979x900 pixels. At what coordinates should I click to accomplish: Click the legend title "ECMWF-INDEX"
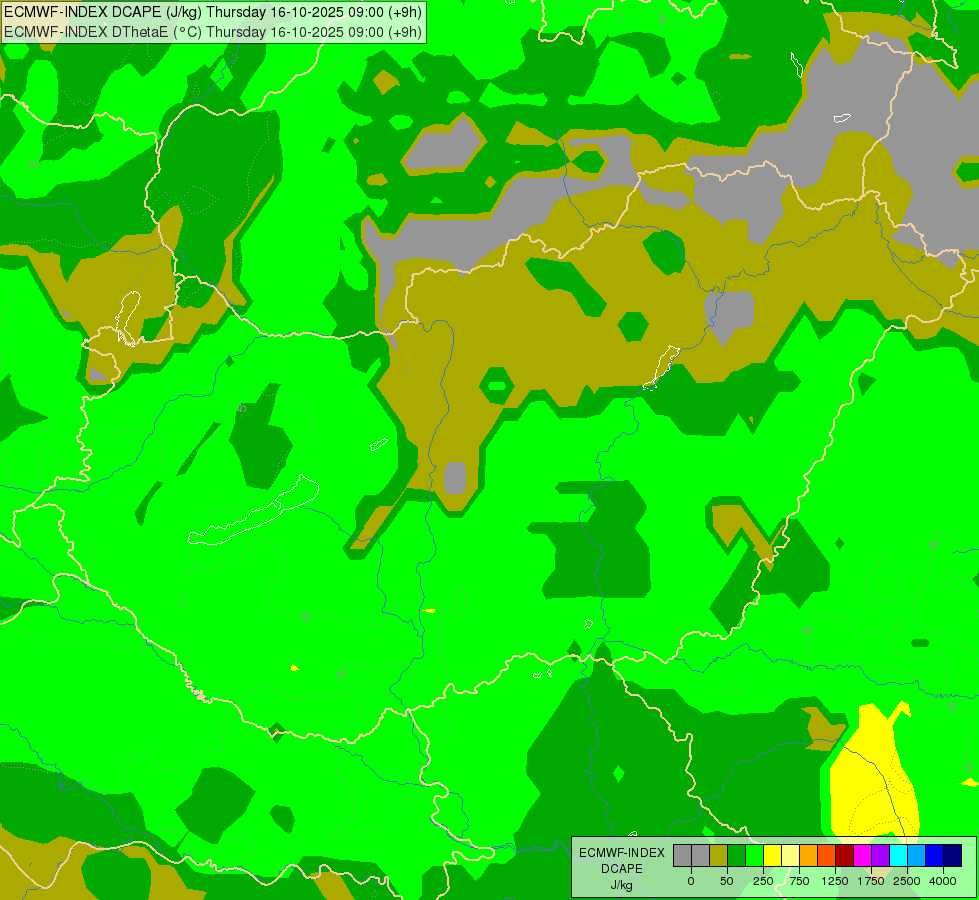tap(622, 853)
